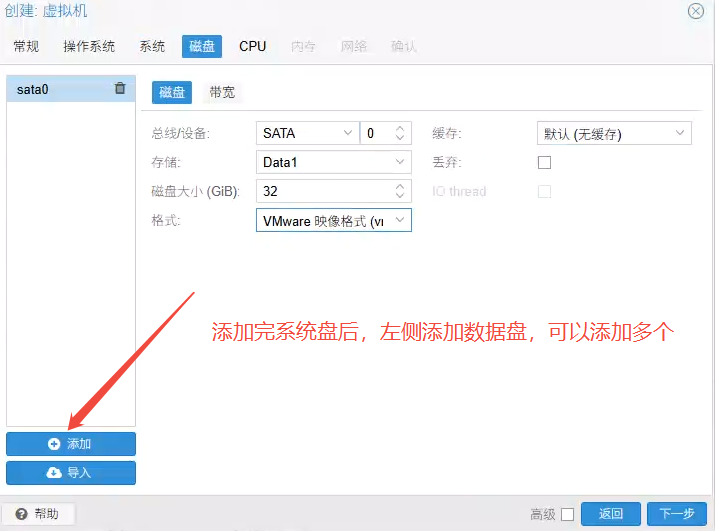
Task: Click the 导入 import button
Action: (71, 473)
